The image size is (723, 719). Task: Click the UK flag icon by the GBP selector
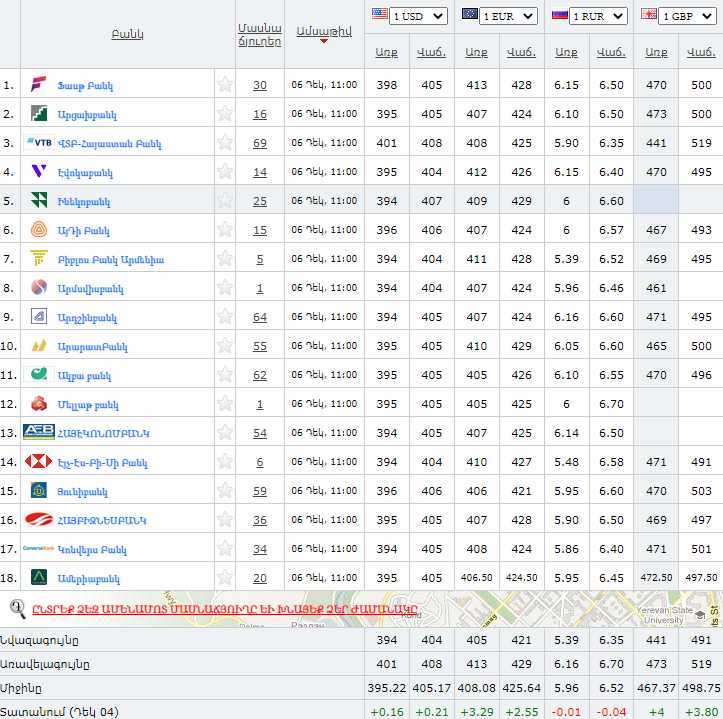(x=649, y=13)
